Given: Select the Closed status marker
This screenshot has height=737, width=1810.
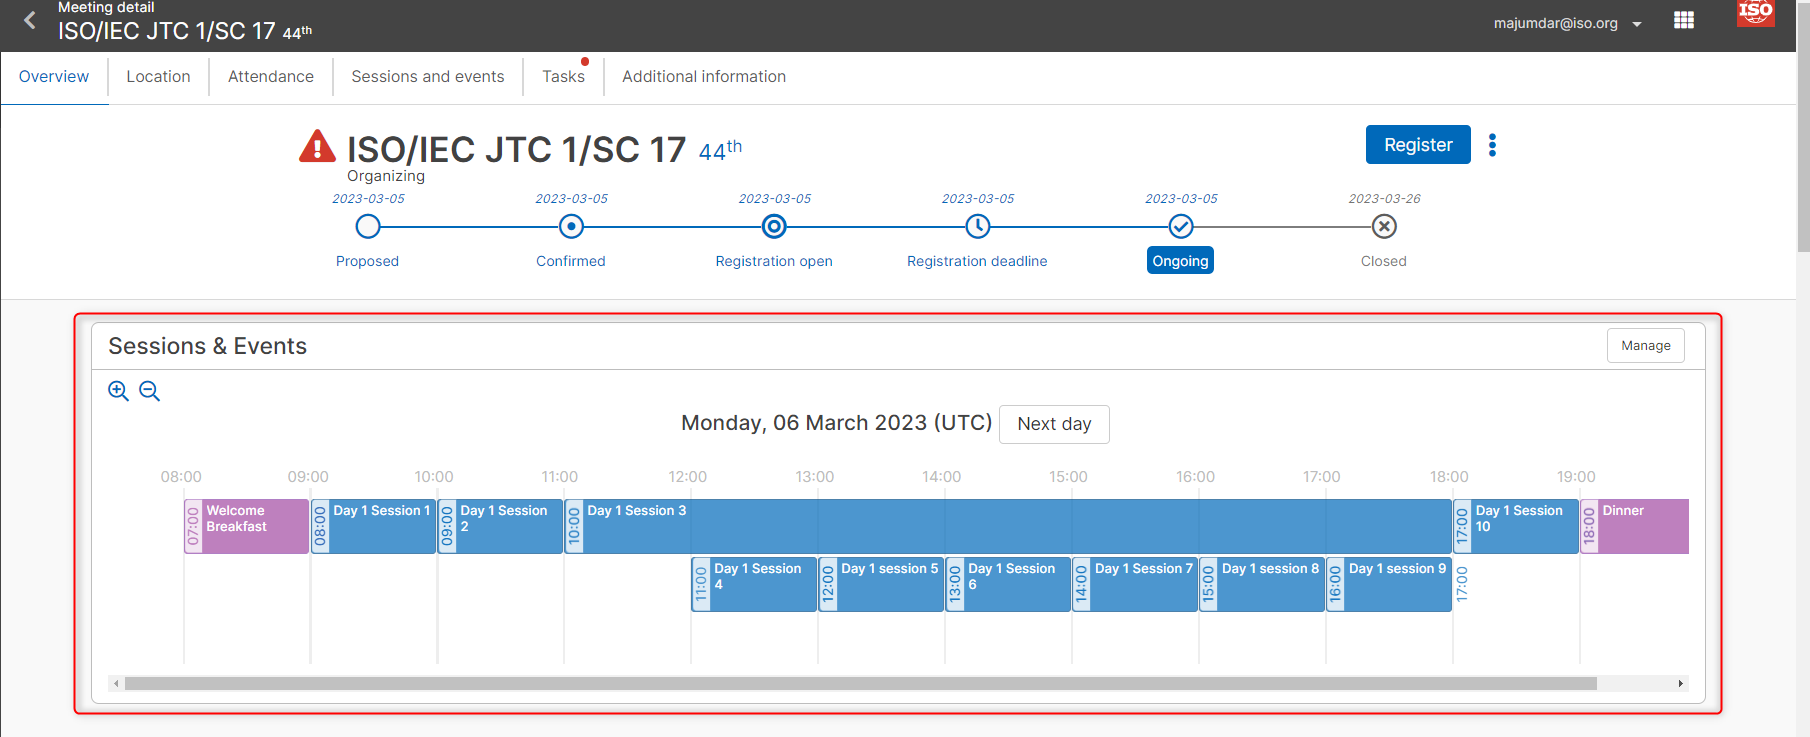Looking at the screenshot, I should tap(1384, 227).
